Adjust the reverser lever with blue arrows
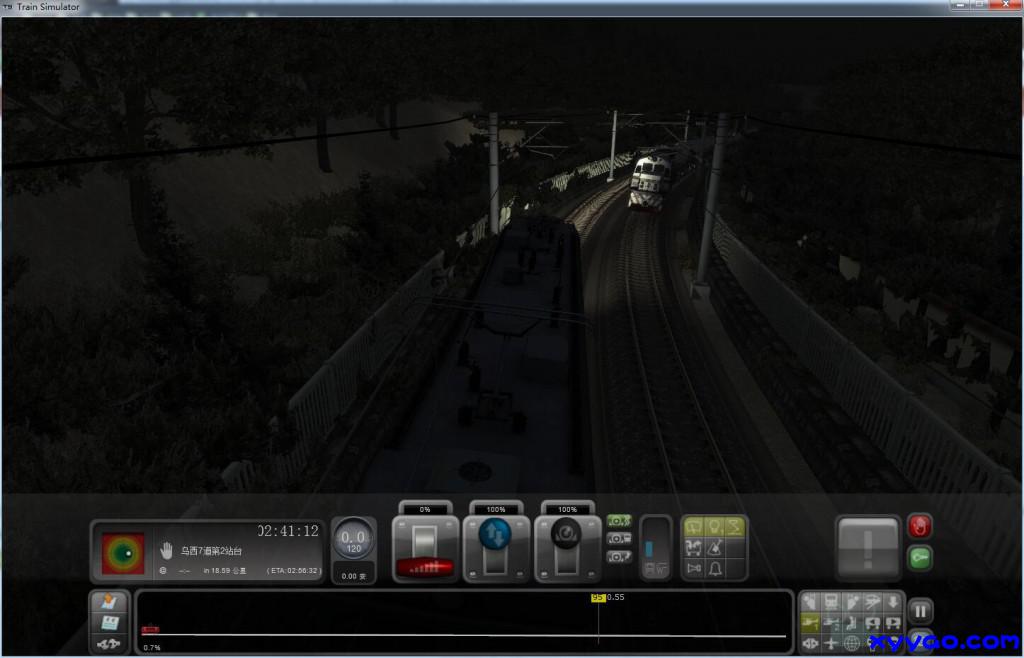The image size is (1024, 658). [x=496, y=546]
